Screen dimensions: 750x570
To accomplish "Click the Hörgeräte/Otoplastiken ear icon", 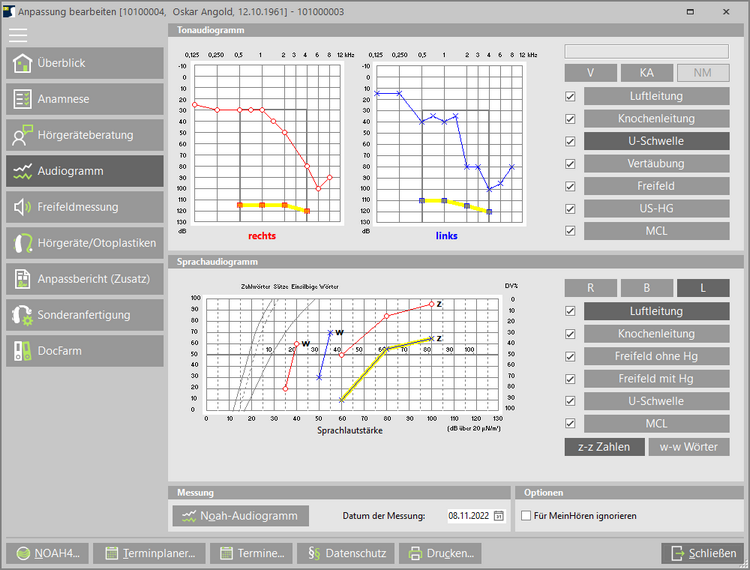I will pos(23,243).
